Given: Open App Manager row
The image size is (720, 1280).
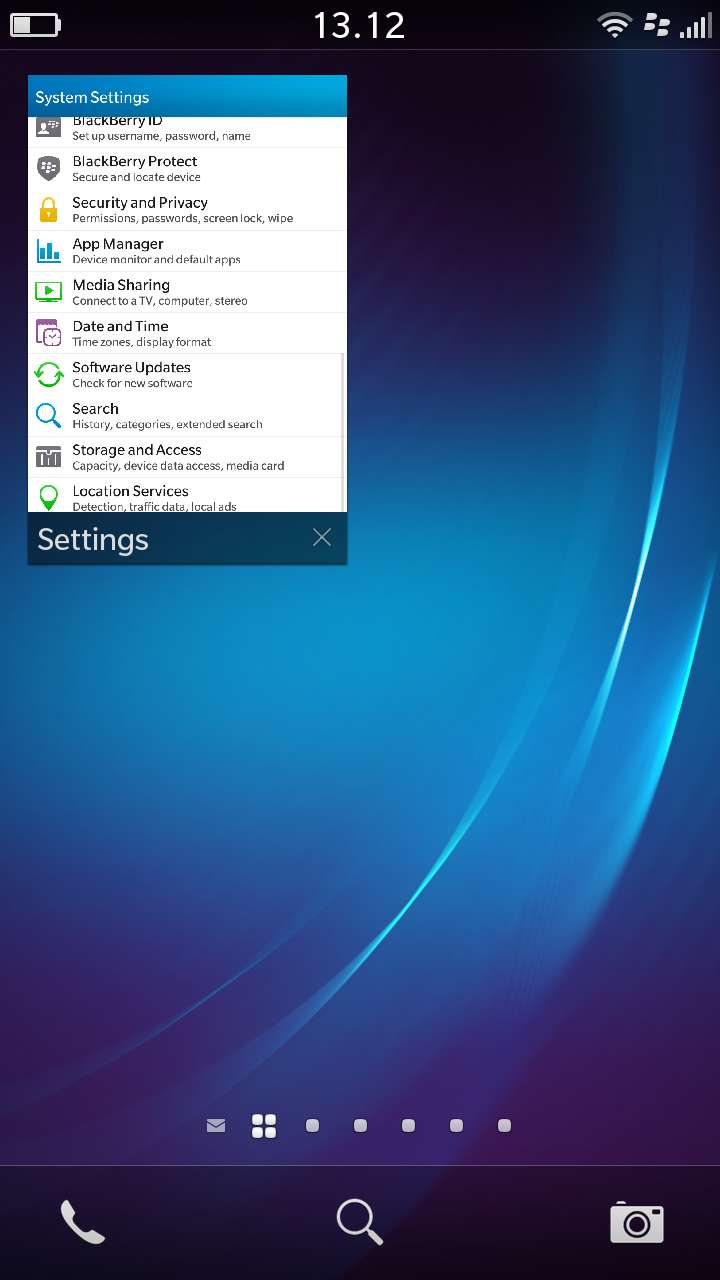Looking at the screenshot, I should pos(187,251).
